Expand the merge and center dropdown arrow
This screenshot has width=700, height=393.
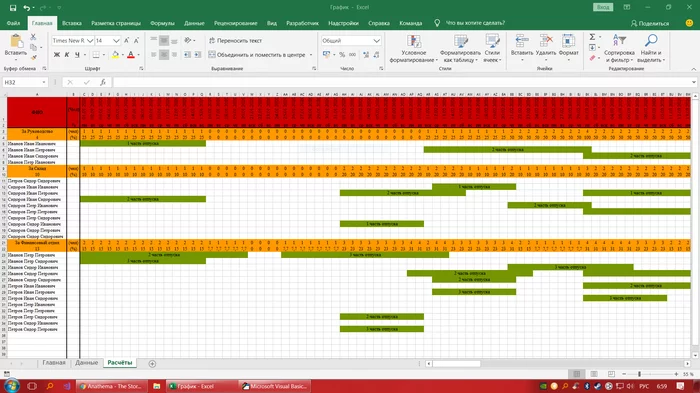point(311,55)
